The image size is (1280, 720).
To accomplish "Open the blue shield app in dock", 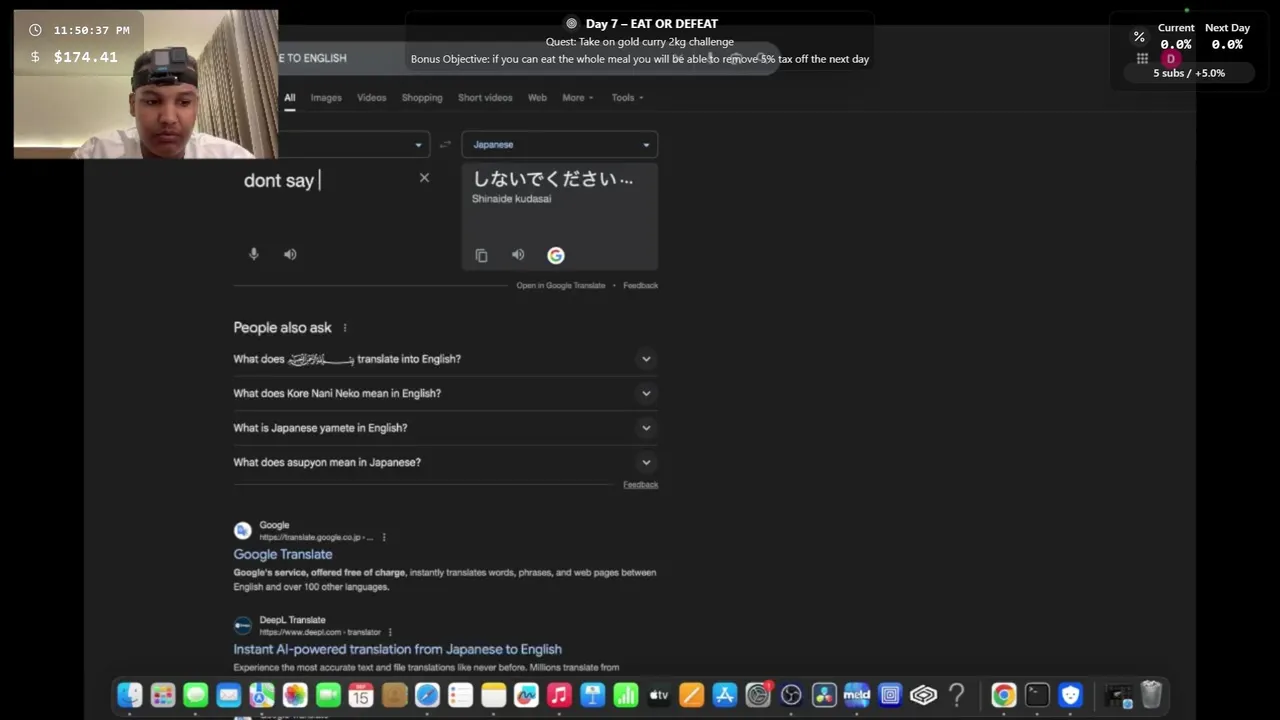I will tap(1070, 695).
